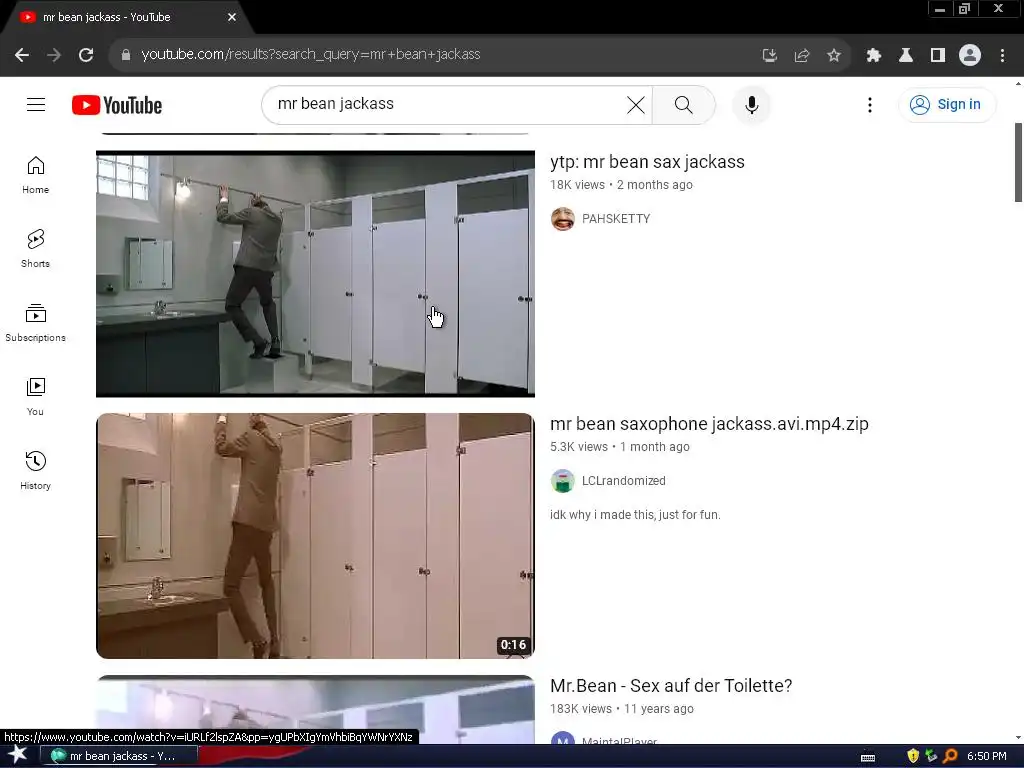Share this page from the address bar
Screen dimensions: 1024x768
[802, 55]
